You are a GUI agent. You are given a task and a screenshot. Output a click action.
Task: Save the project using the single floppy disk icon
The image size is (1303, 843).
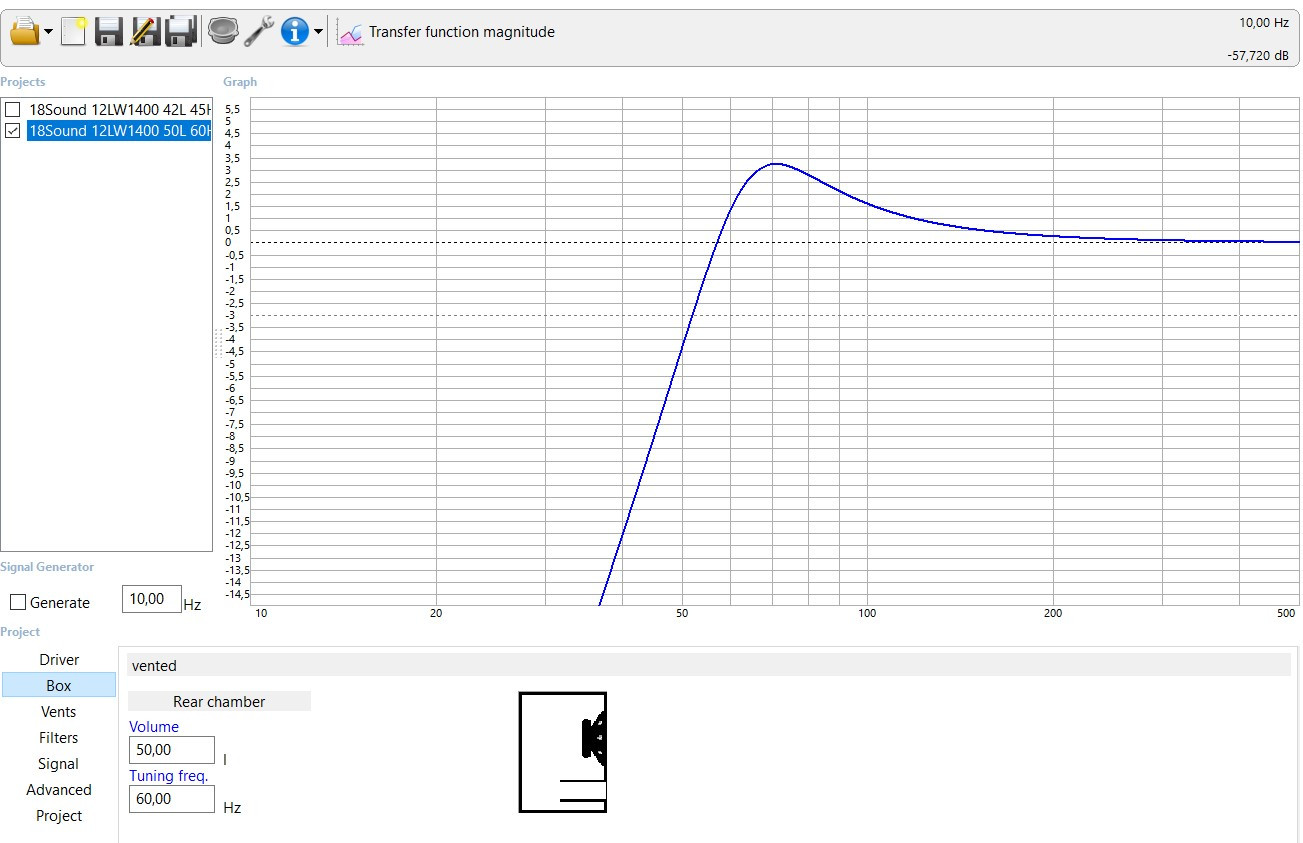coord(108,32)
